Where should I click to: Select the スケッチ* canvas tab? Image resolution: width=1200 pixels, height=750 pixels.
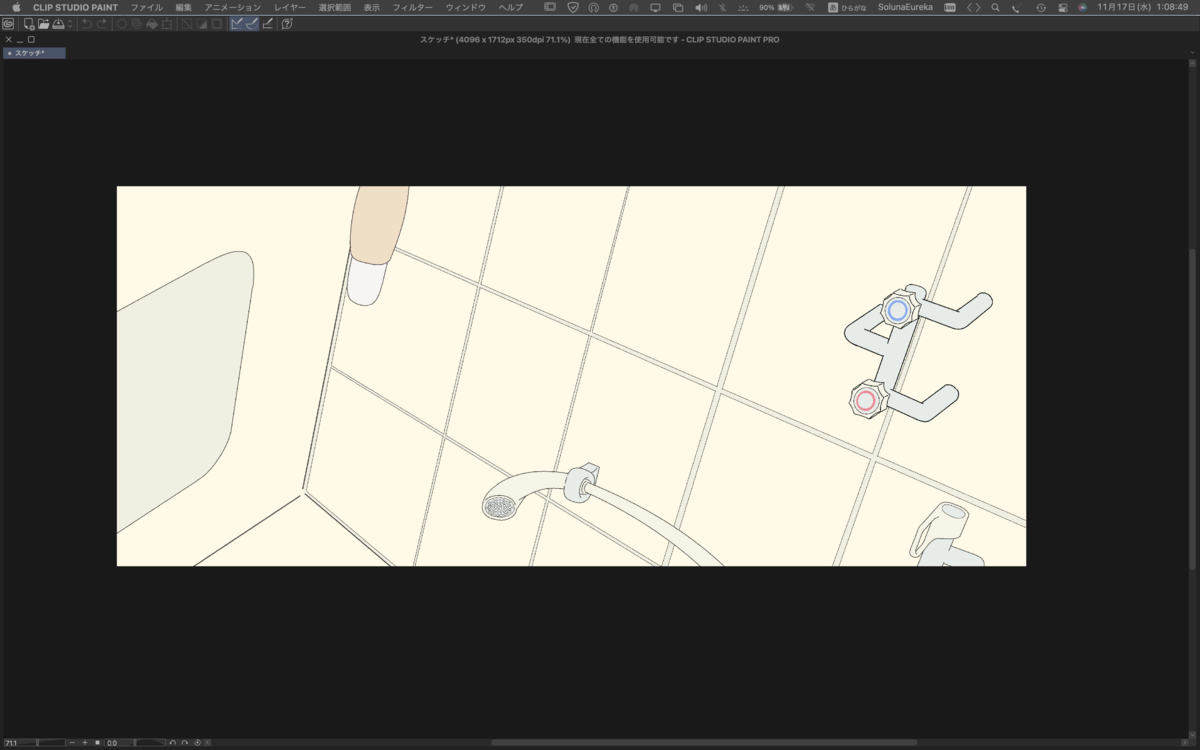point(34,53)
